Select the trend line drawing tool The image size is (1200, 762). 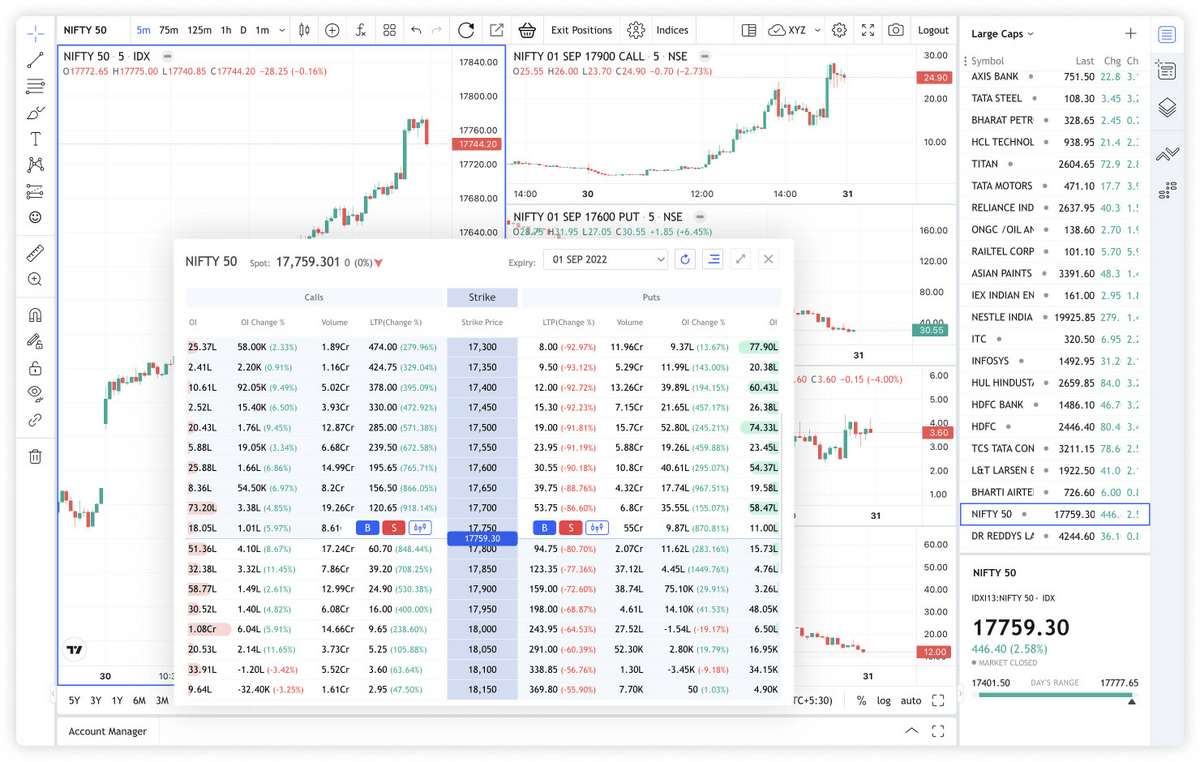point(35,60)
